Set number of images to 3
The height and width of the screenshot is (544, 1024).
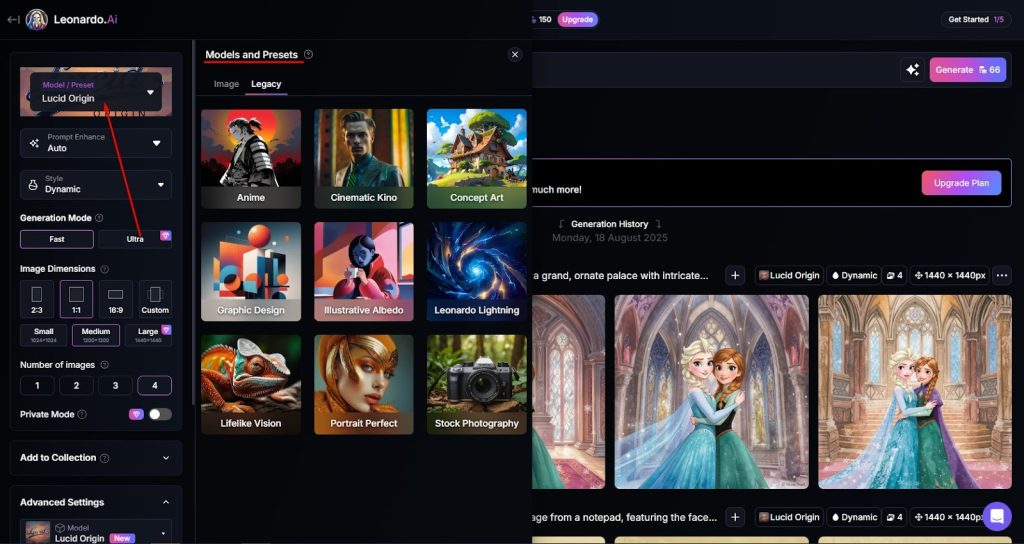pyautogui.click(x=116, y=385)
